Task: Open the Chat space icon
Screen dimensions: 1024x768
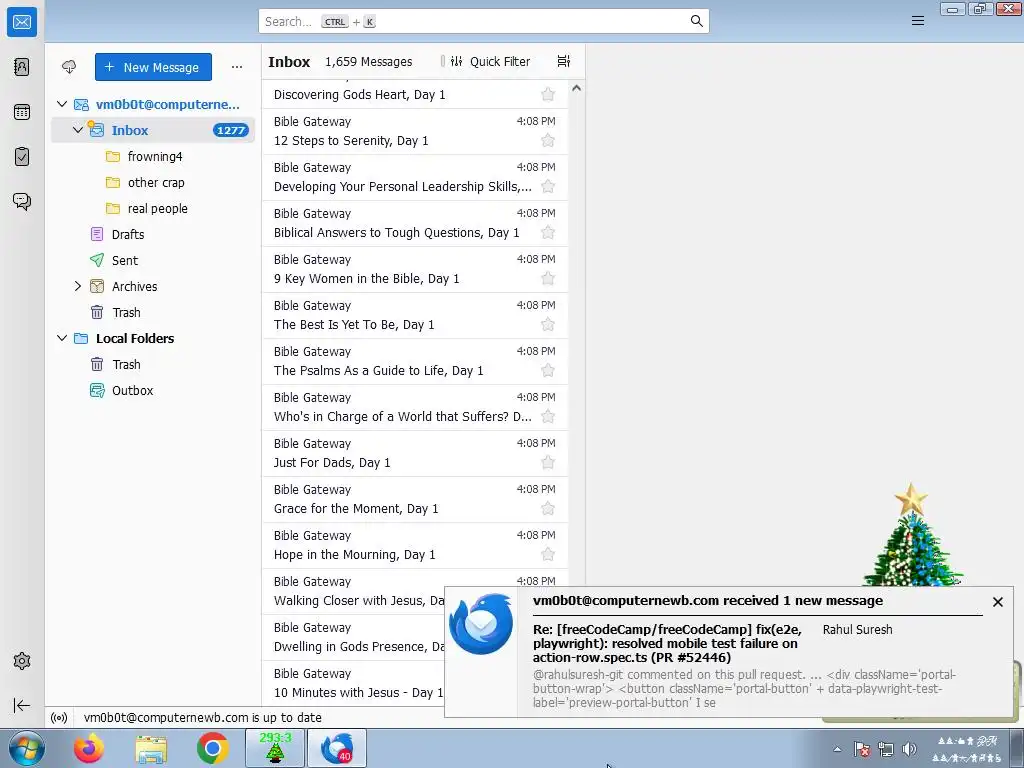Action: (x=22, y=201)
